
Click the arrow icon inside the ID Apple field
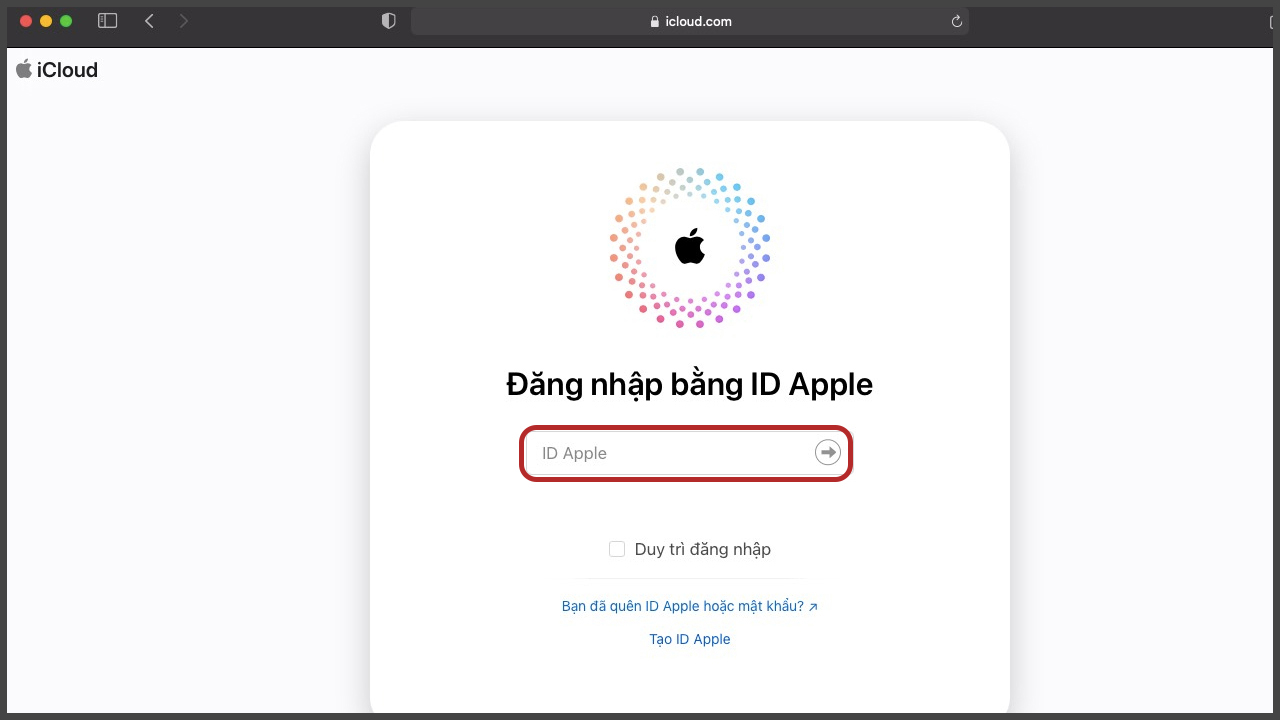[x=827, y=451]
